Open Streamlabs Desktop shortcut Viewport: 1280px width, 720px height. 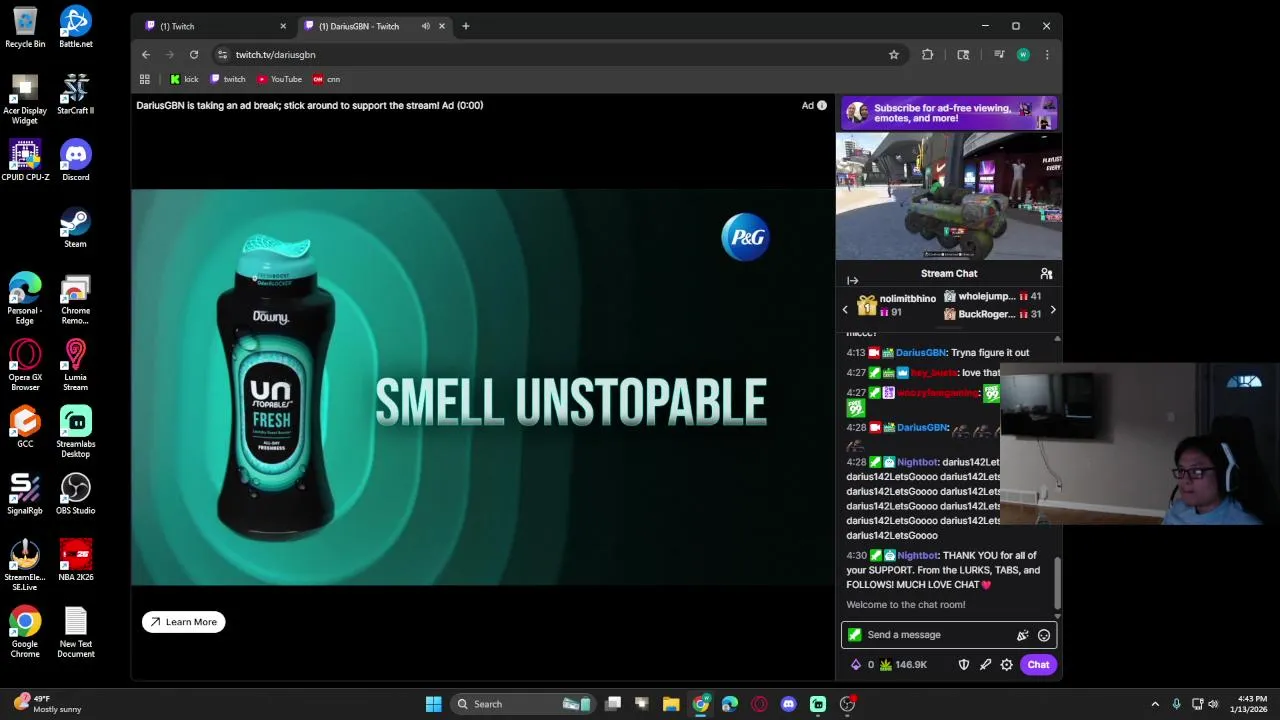(75, 432)
